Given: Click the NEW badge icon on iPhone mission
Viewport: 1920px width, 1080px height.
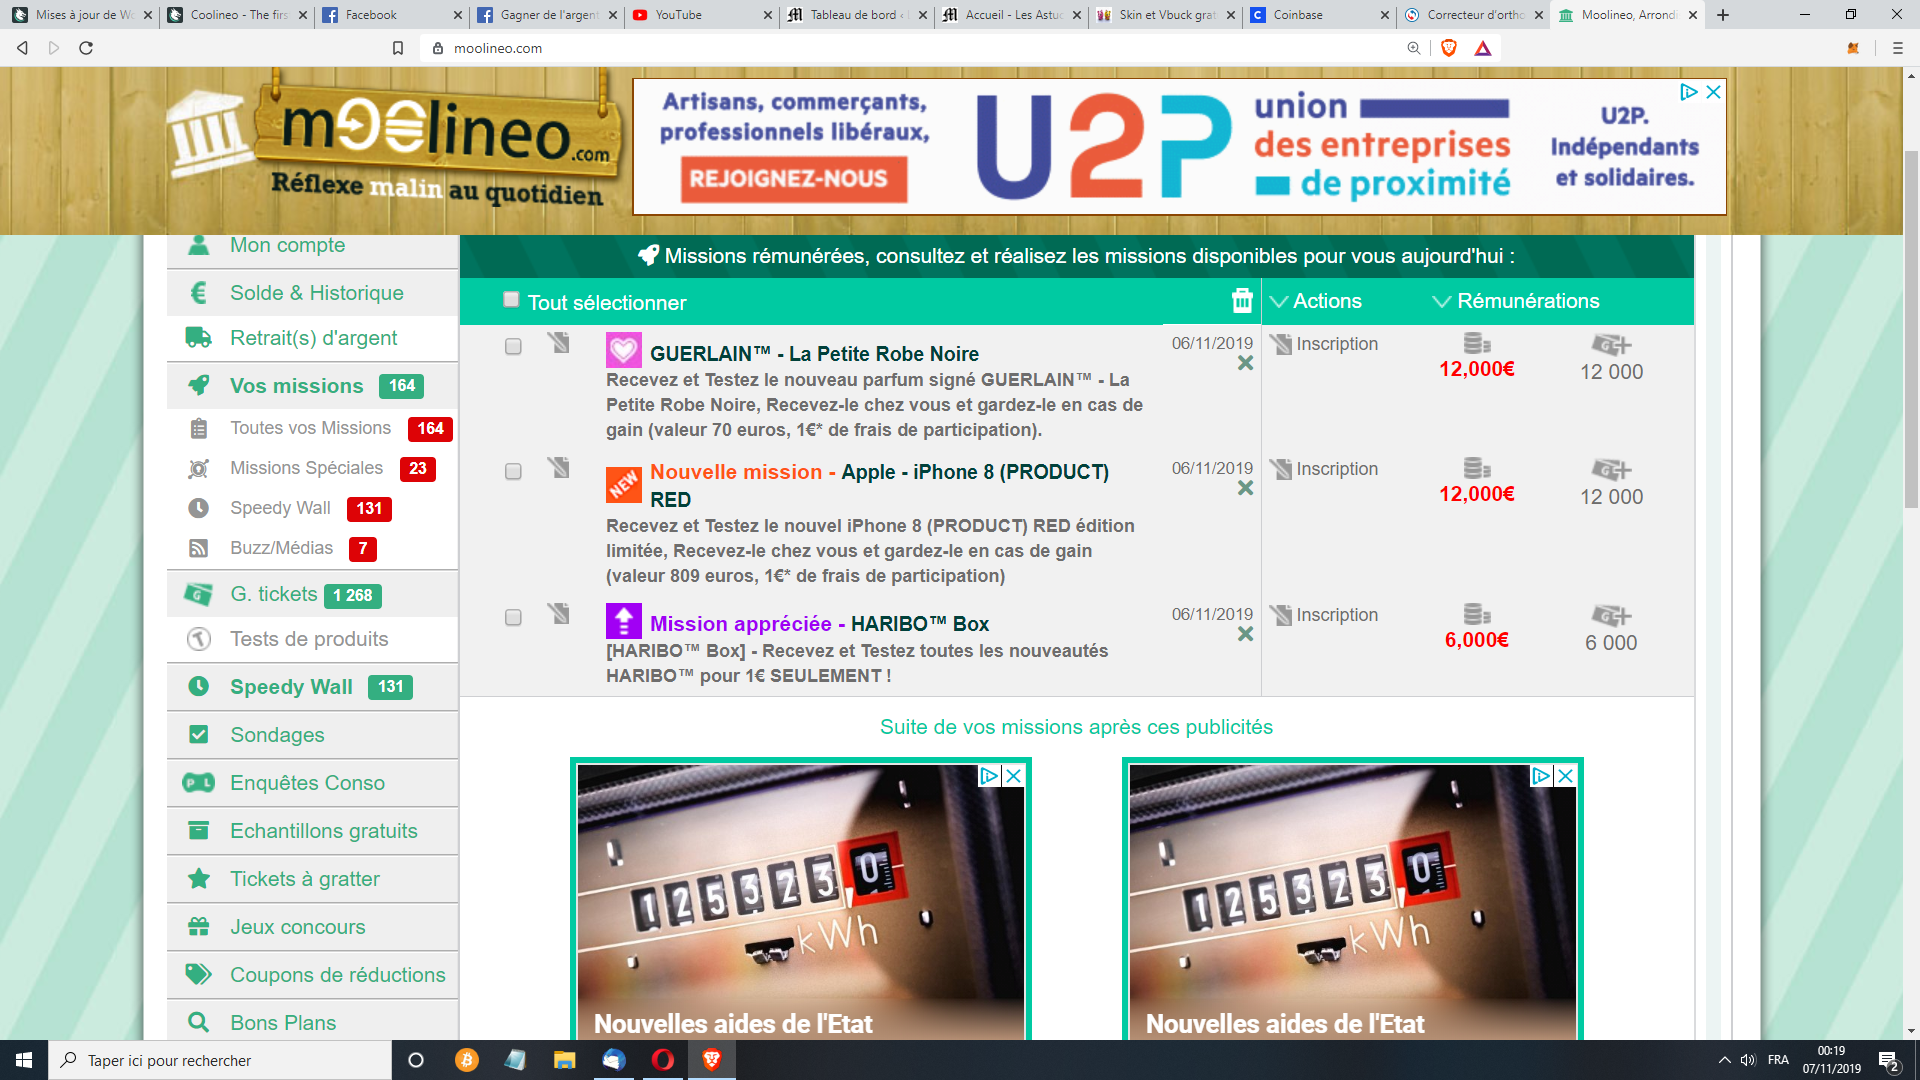Looking at the screenshot, I should point(624,485).
